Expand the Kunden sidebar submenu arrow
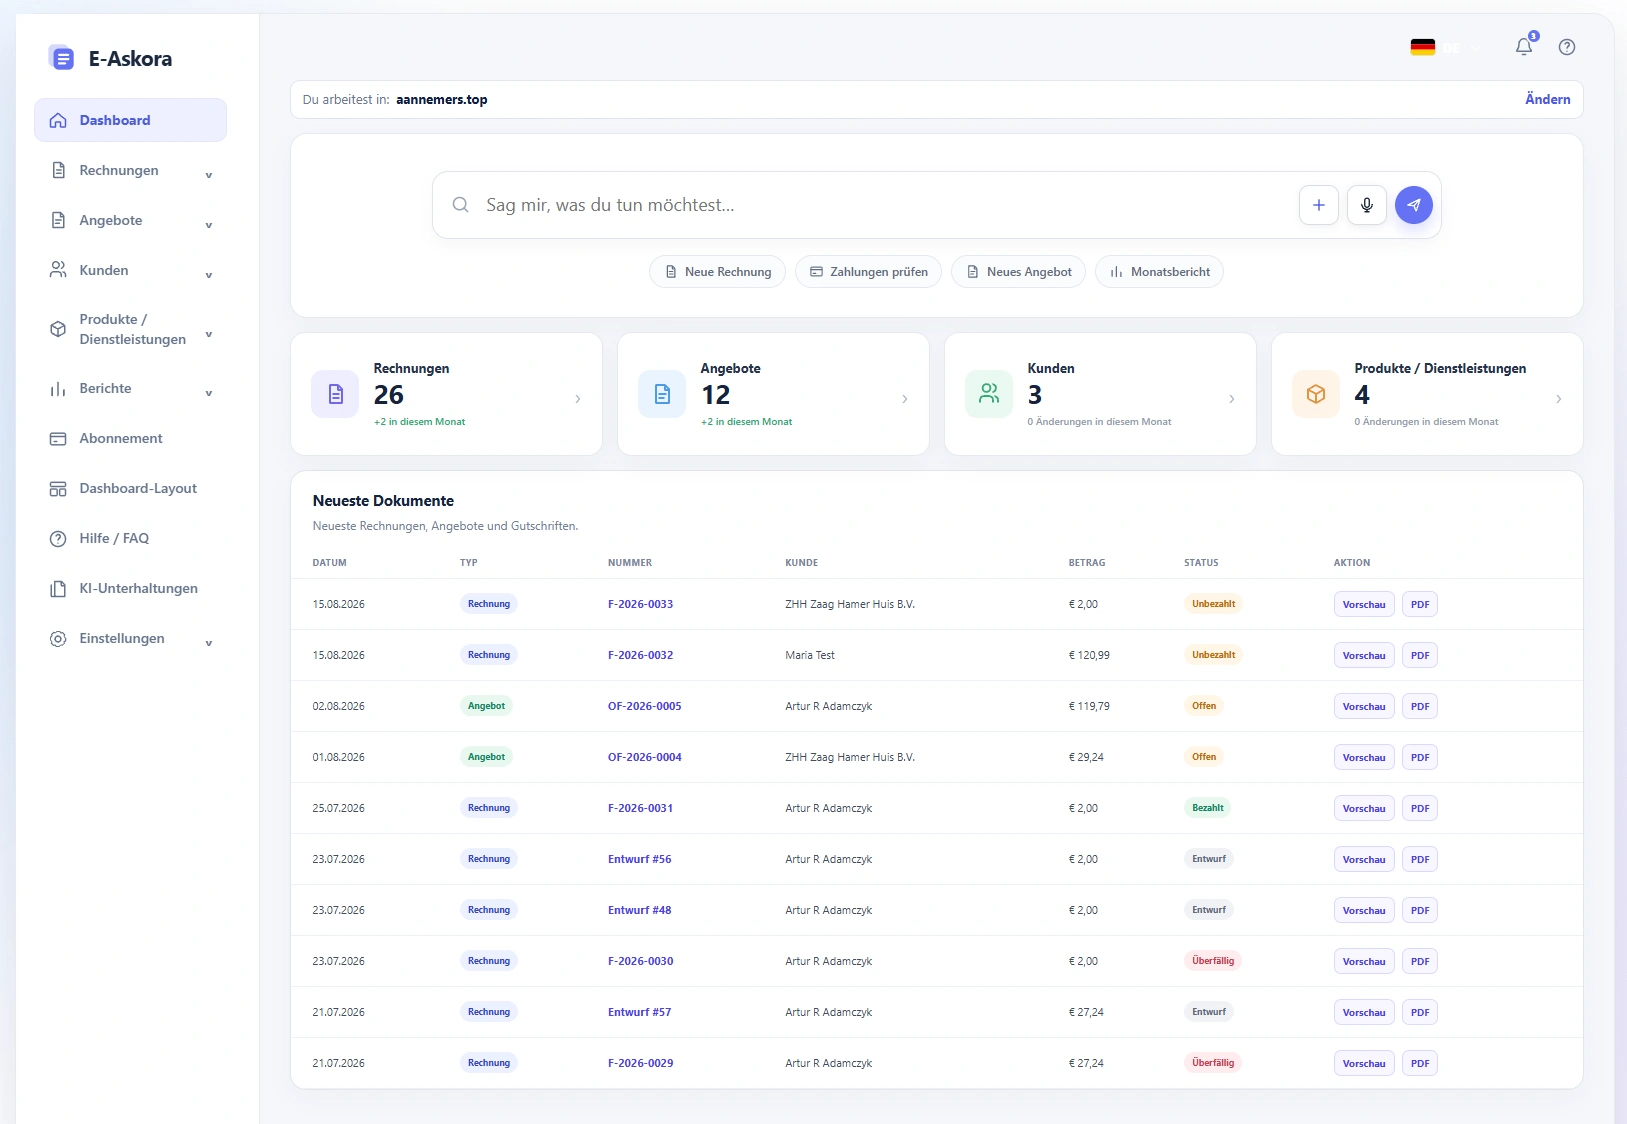Image resolution: width=1627 pixels, height=1124 pixels. point(209,275)
